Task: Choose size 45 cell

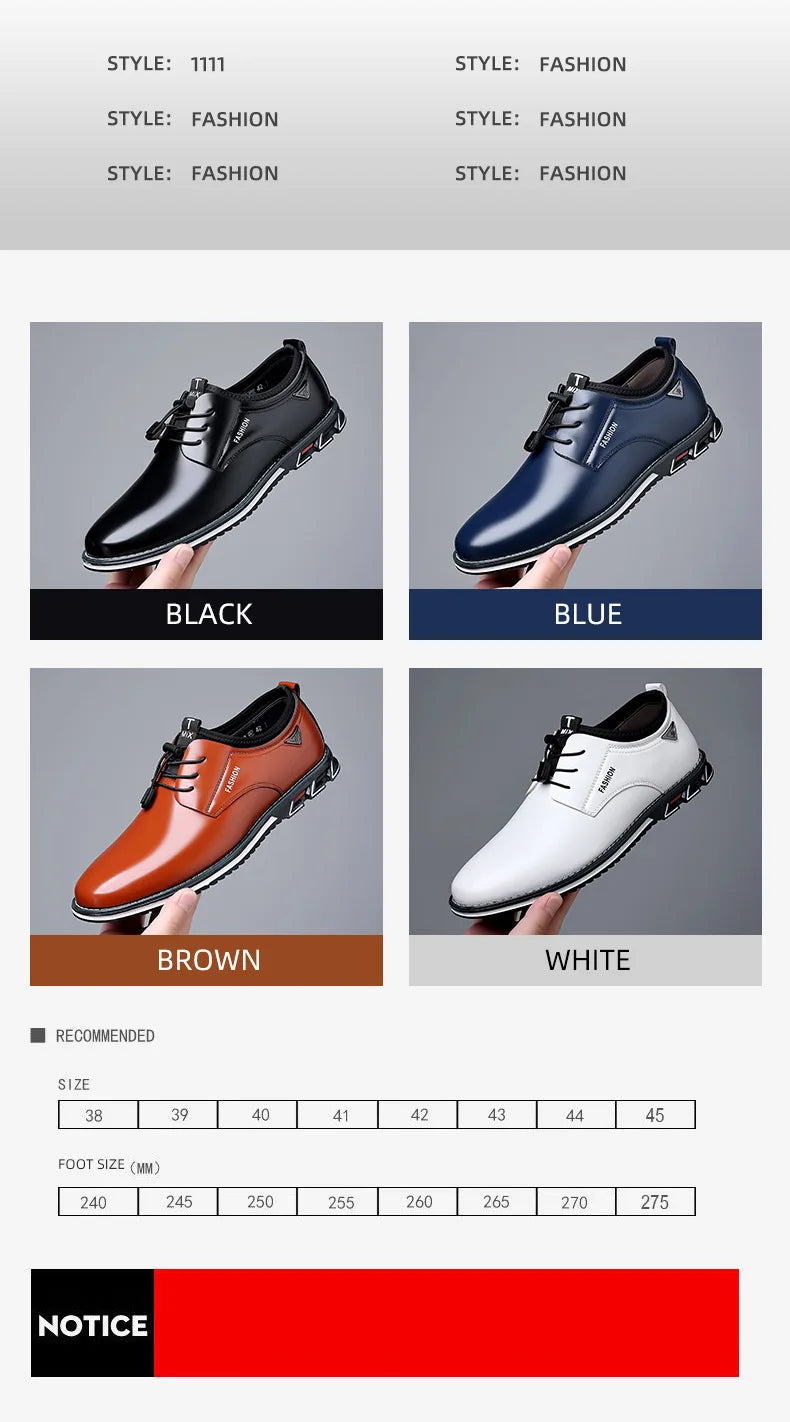Action: (x=656, y=1115)
